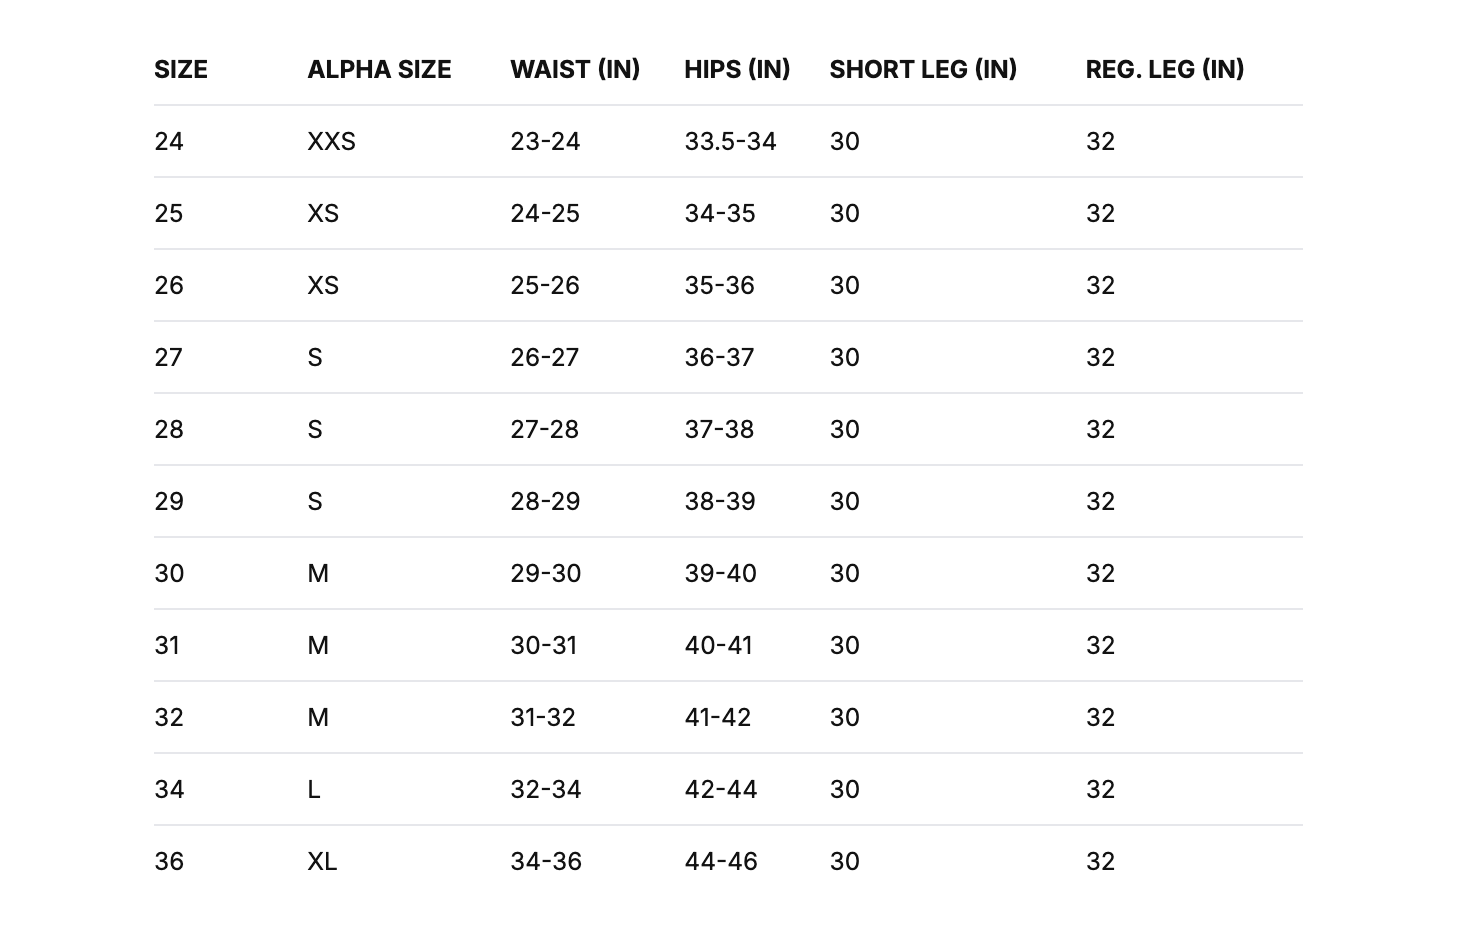
Task: Click the REG. LEG (IN) header
Action: click(1165, 69)
